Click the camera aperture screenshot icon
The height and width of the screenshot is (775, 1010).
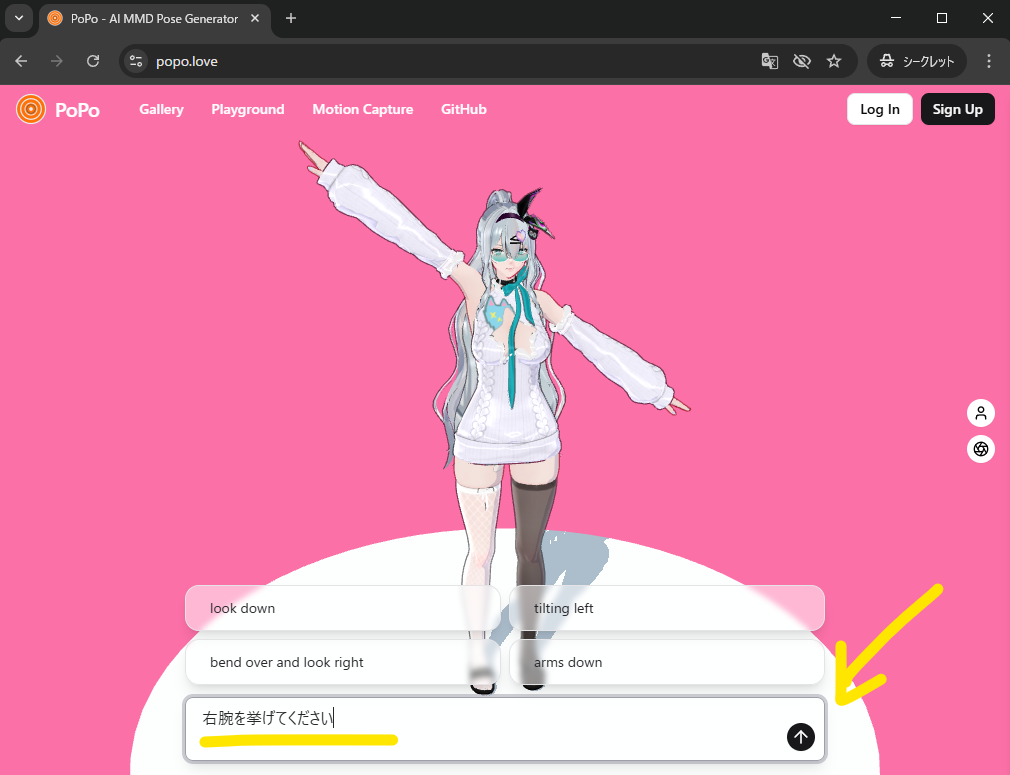coord(981,449)
